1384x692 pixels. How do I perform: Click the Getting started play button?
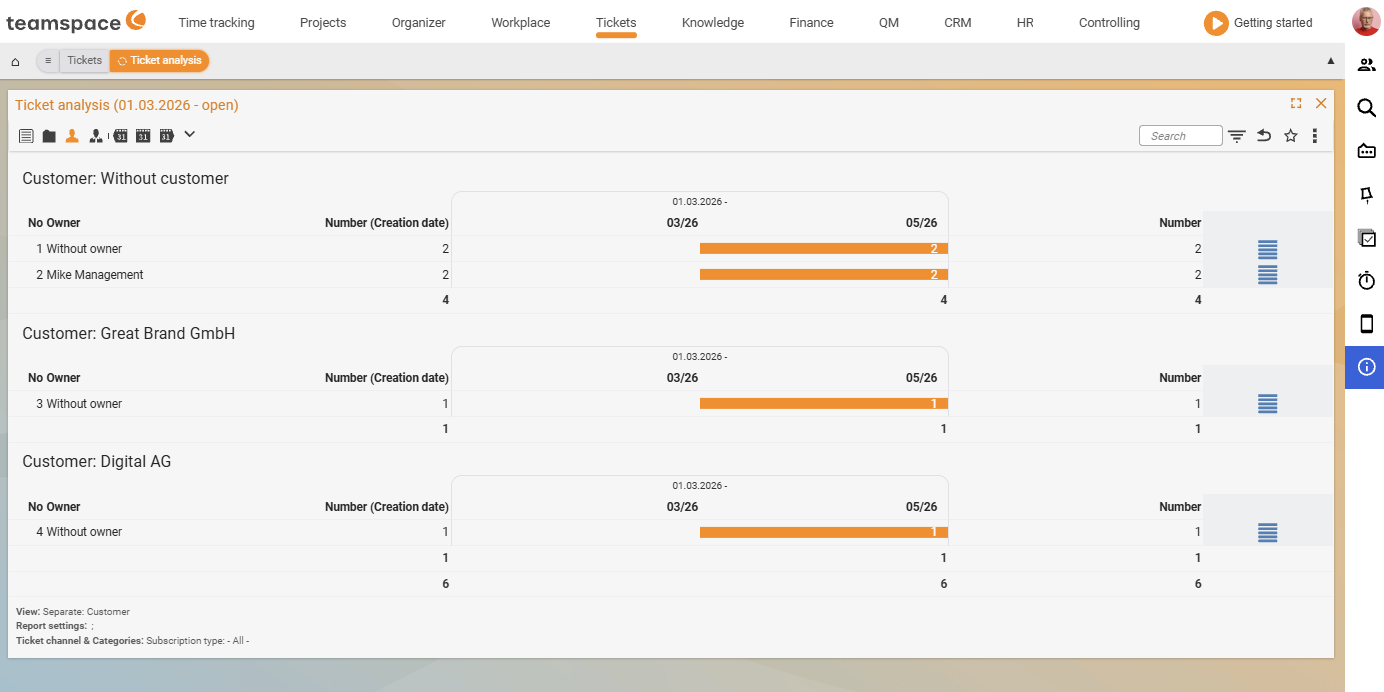[x=1216, y=23]
